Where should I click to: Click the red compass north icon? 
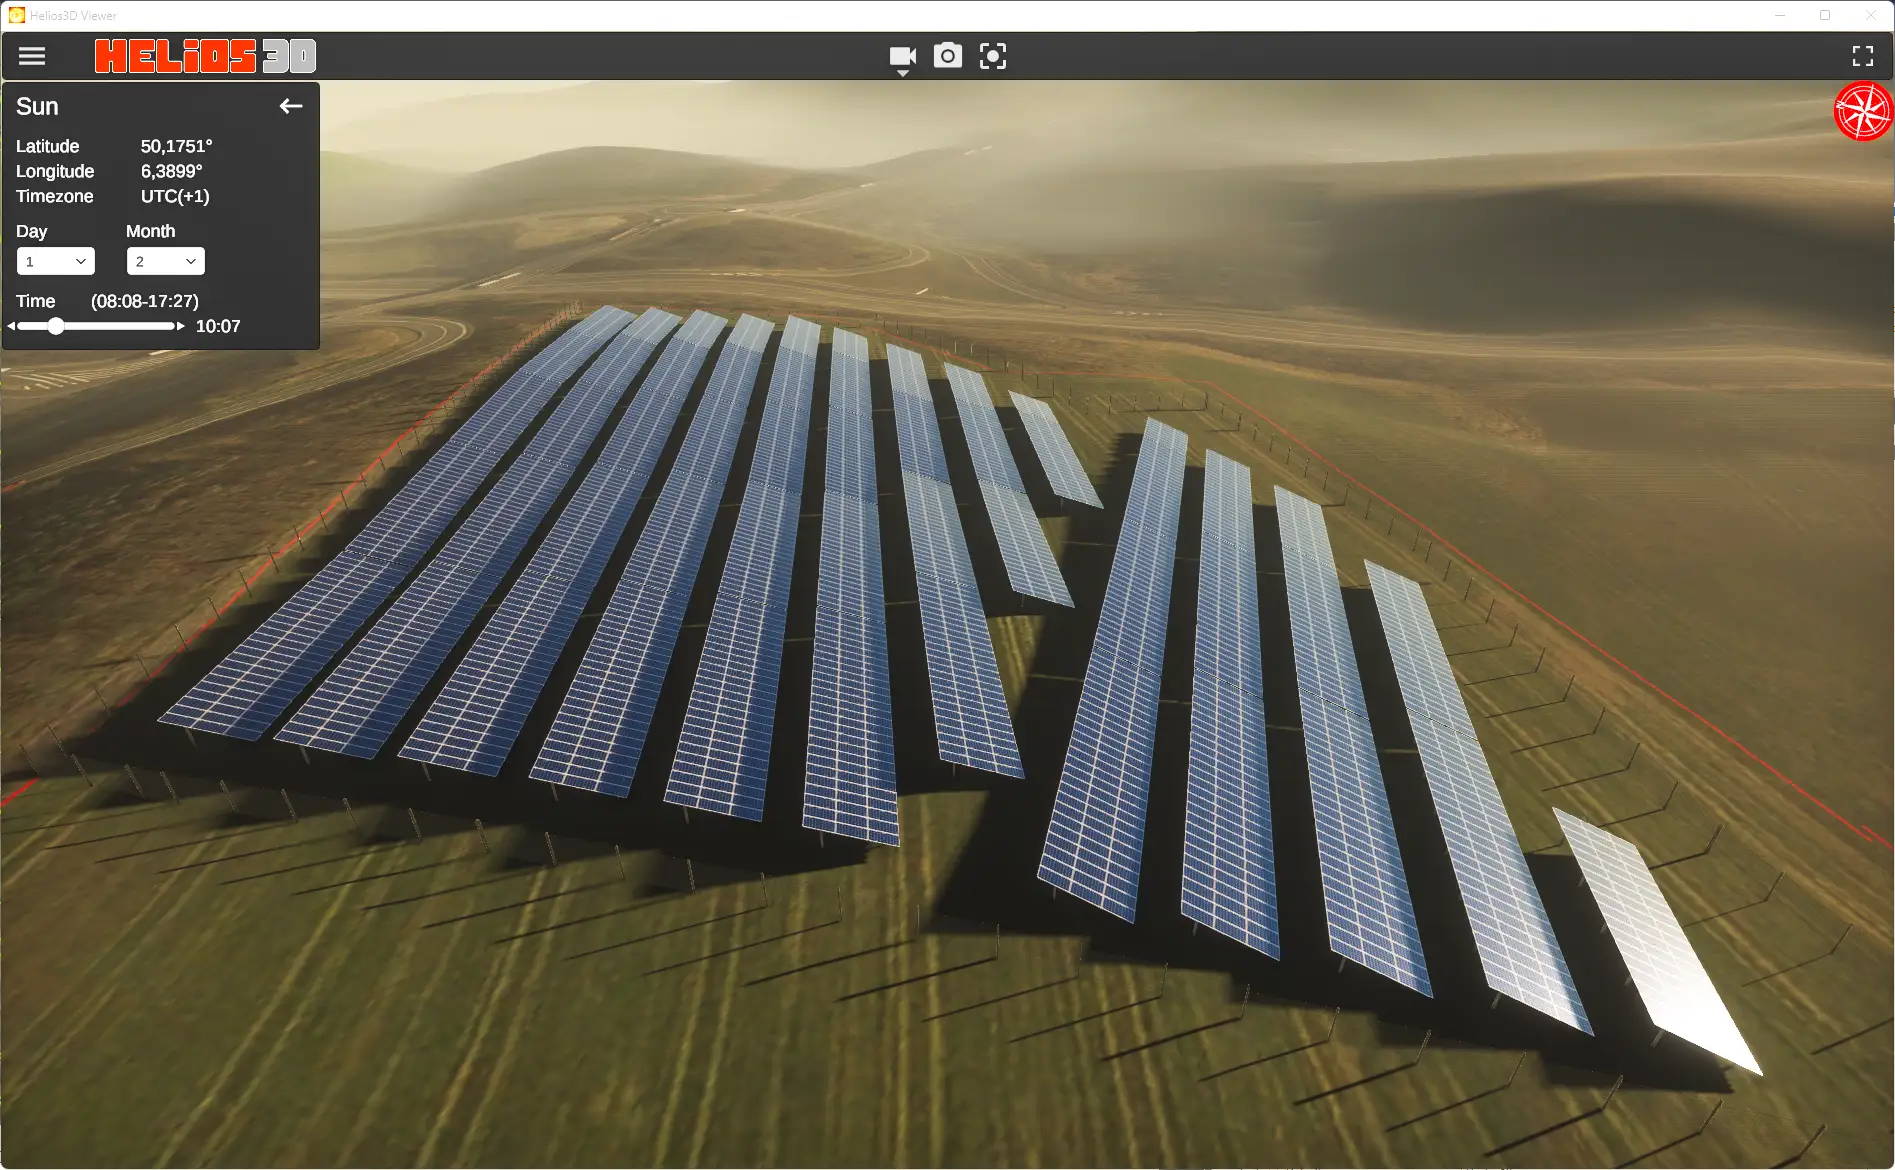(1863, 111)
